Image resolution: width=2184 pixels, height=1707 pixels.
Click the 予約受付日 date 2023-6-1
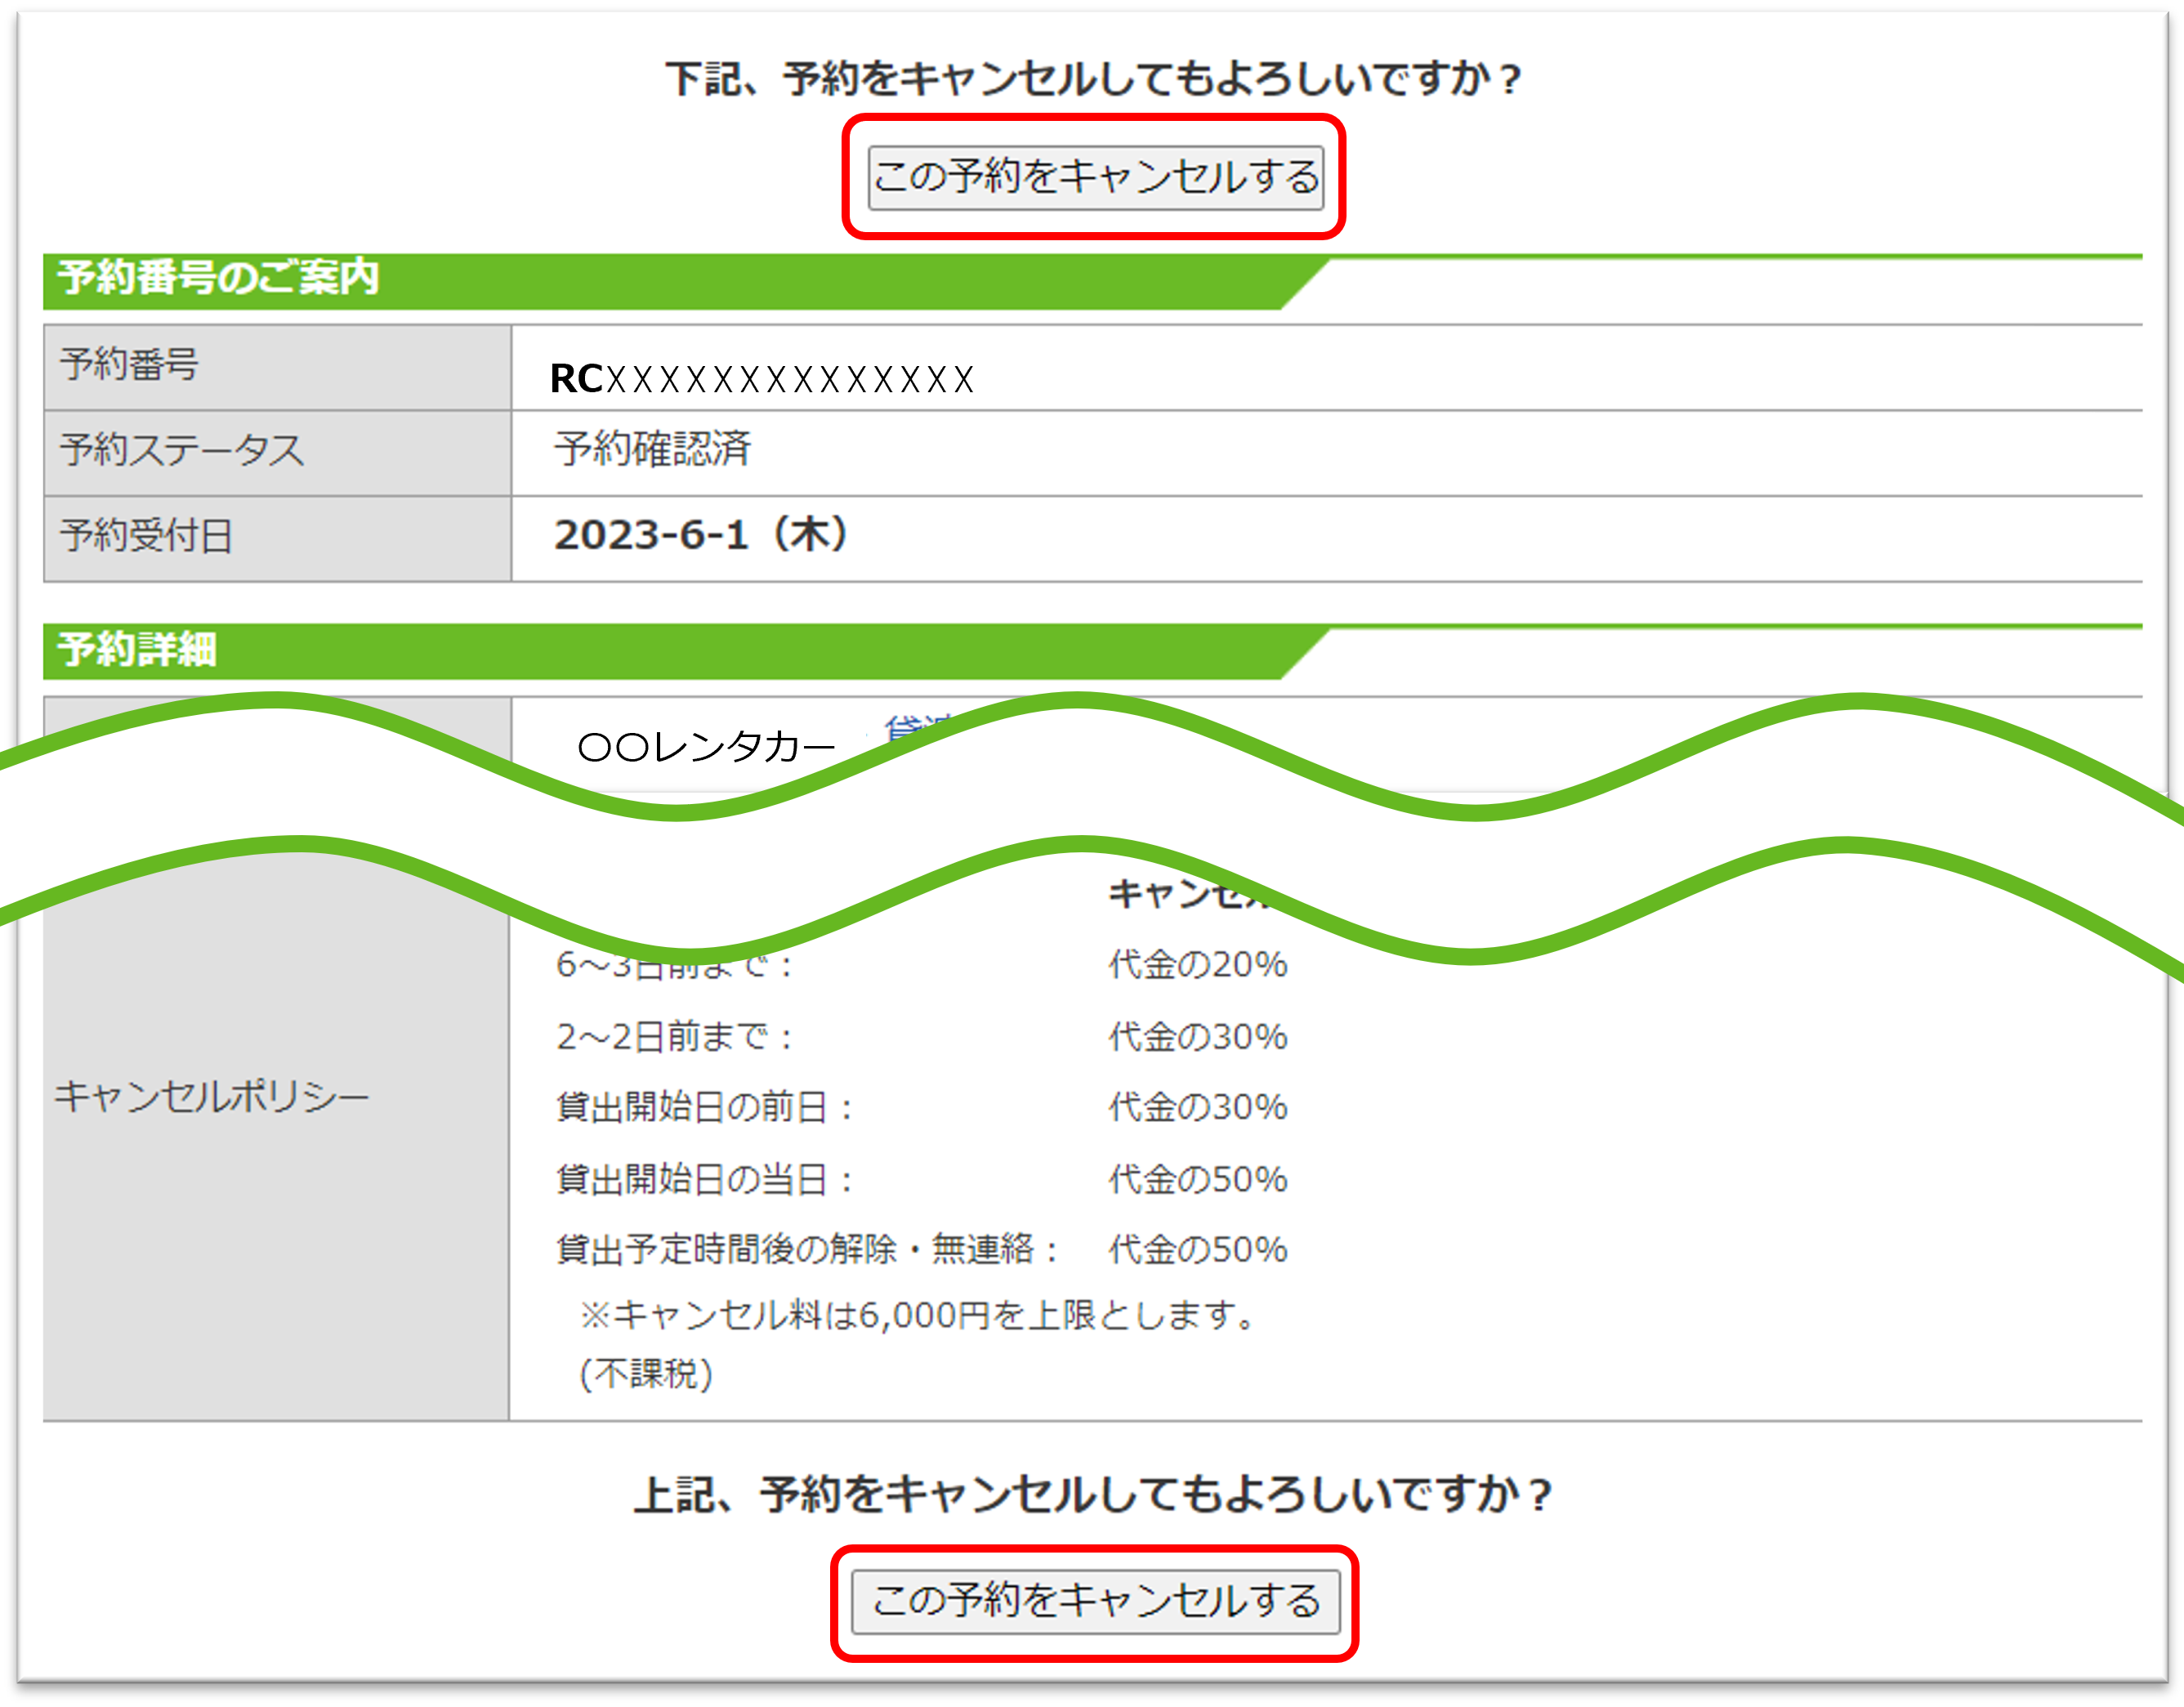coord(700,535)
